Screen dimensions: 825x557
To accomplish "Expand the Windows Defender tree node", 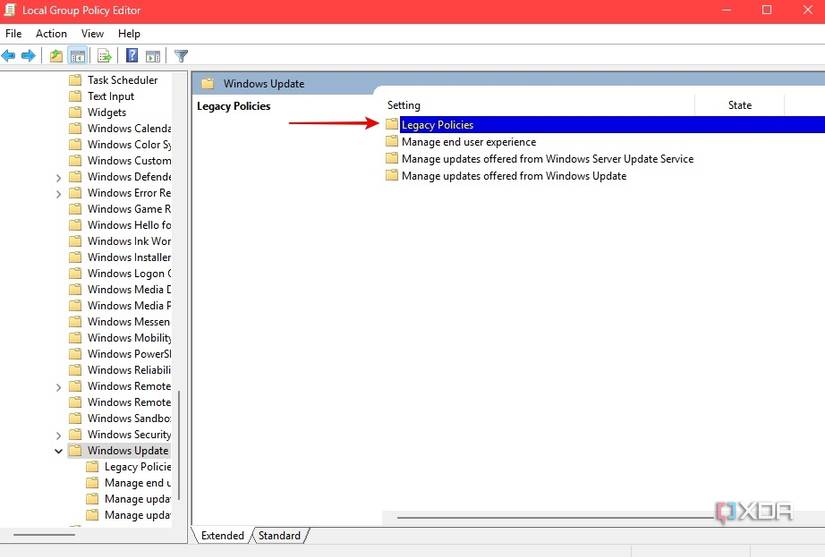I will (58, 178).
